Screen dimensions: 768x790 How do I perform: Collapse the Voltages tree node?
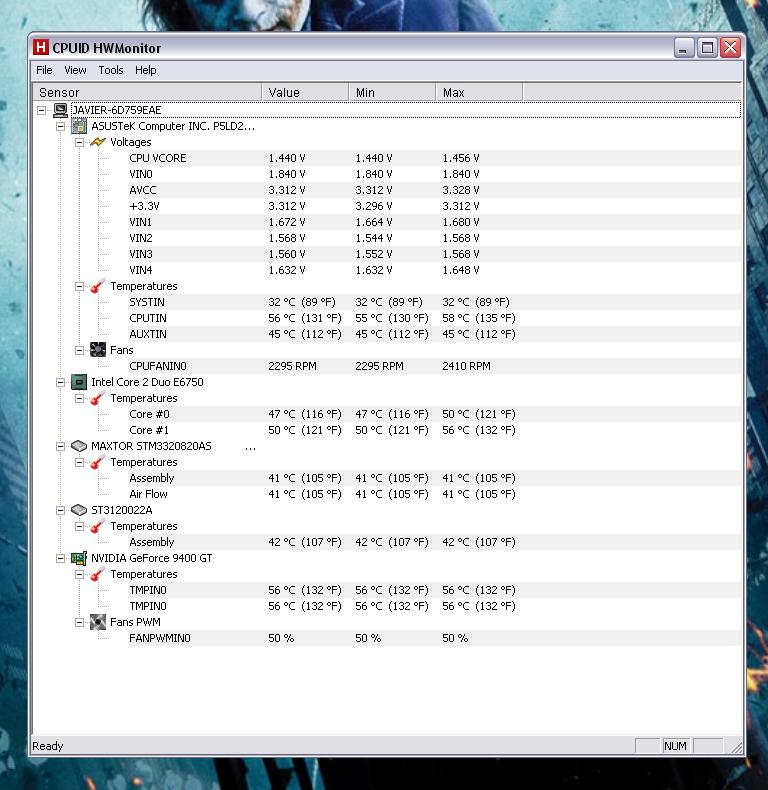tap(80, 142)
